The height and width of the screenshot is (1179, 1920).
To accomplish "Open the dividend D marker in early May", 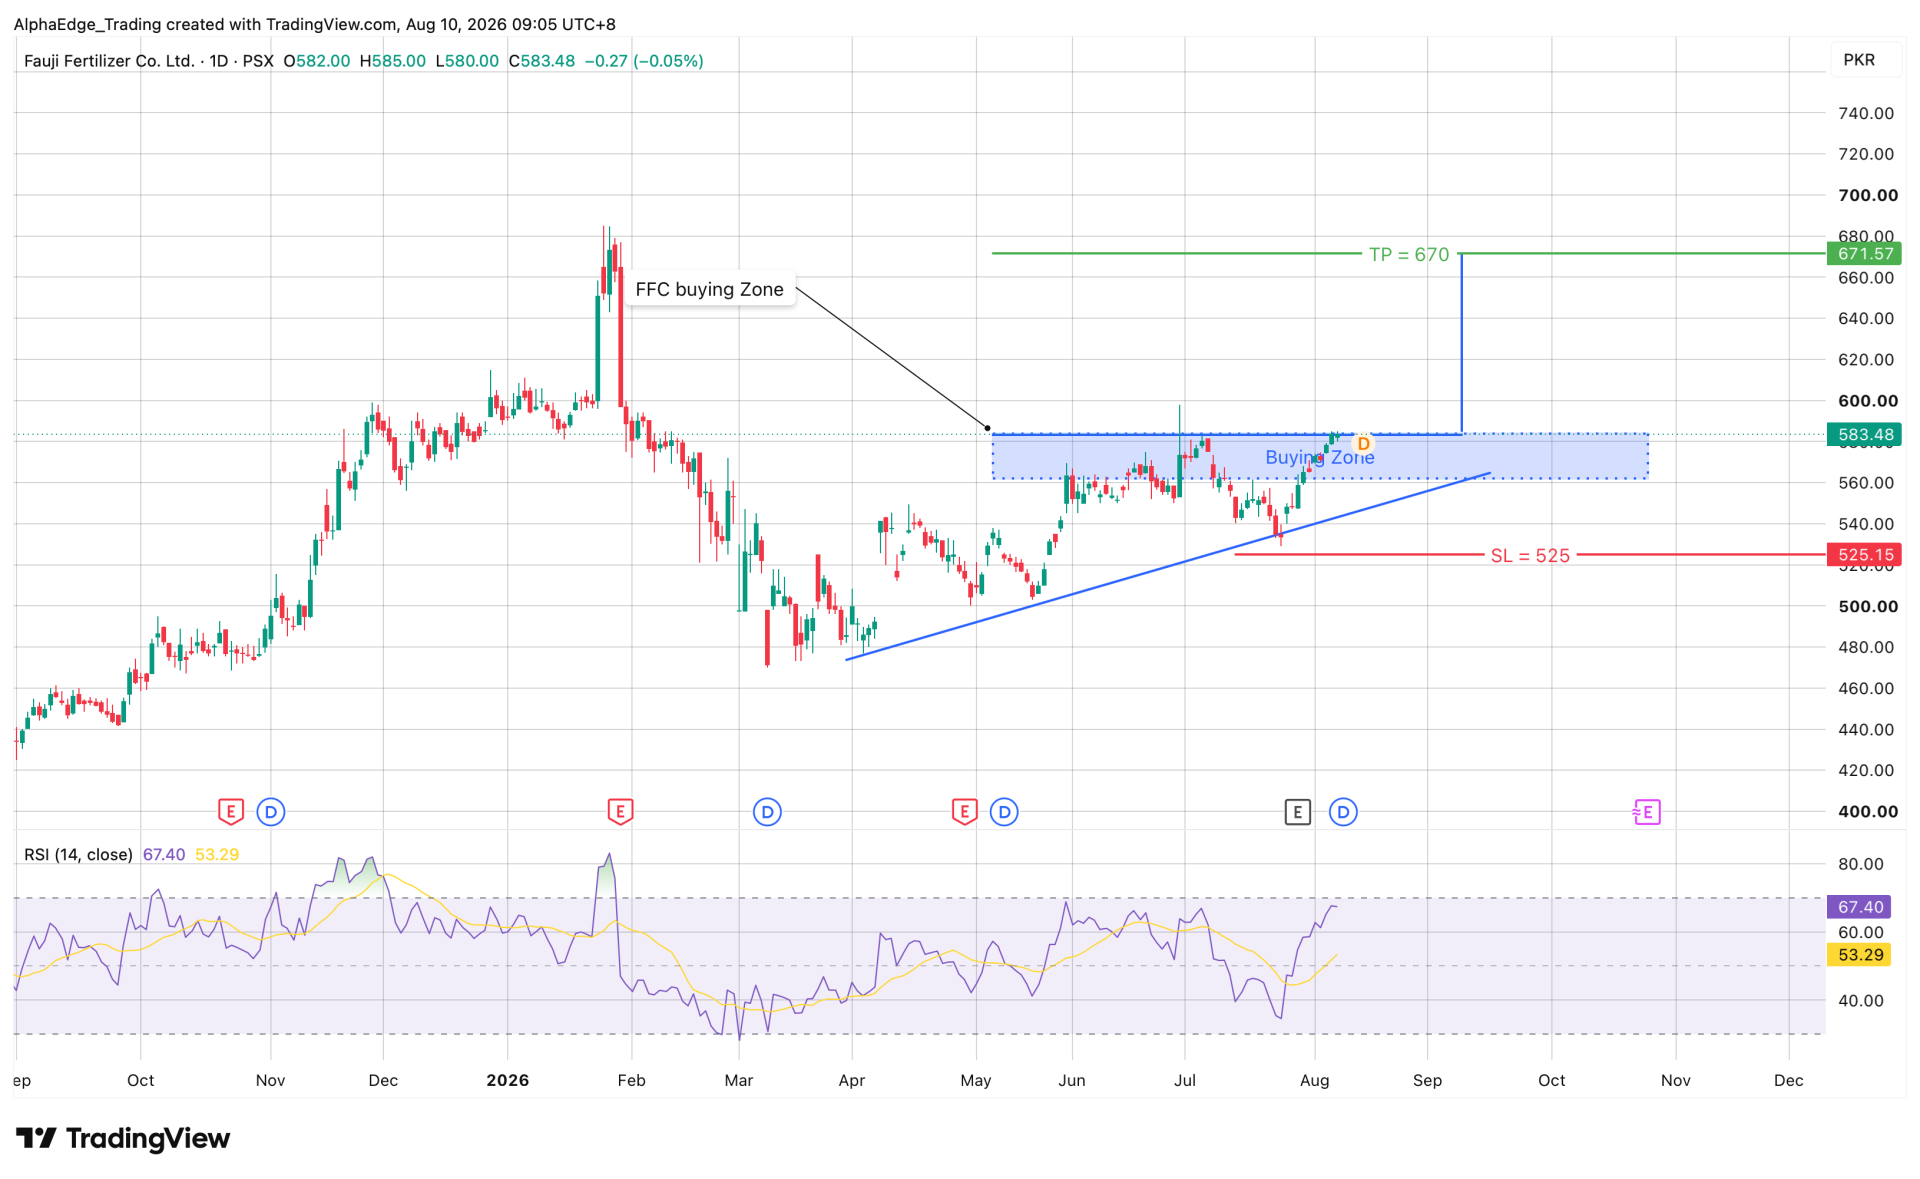I will pos(1004,811).
